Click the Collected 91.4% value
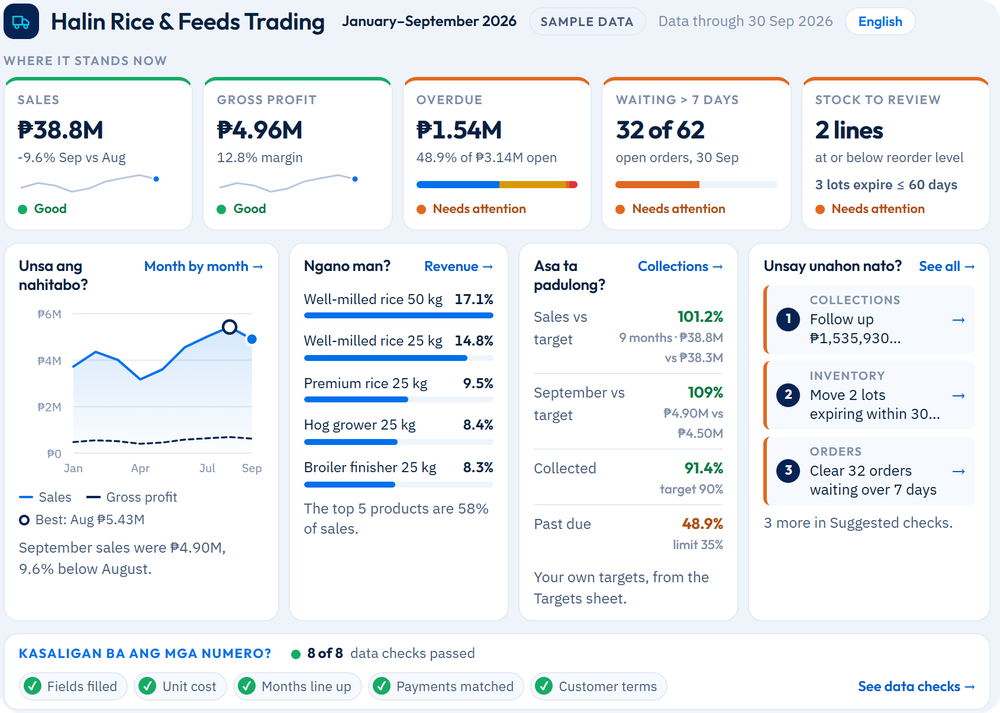This screenshot has width=1000, height=713. 703,468
